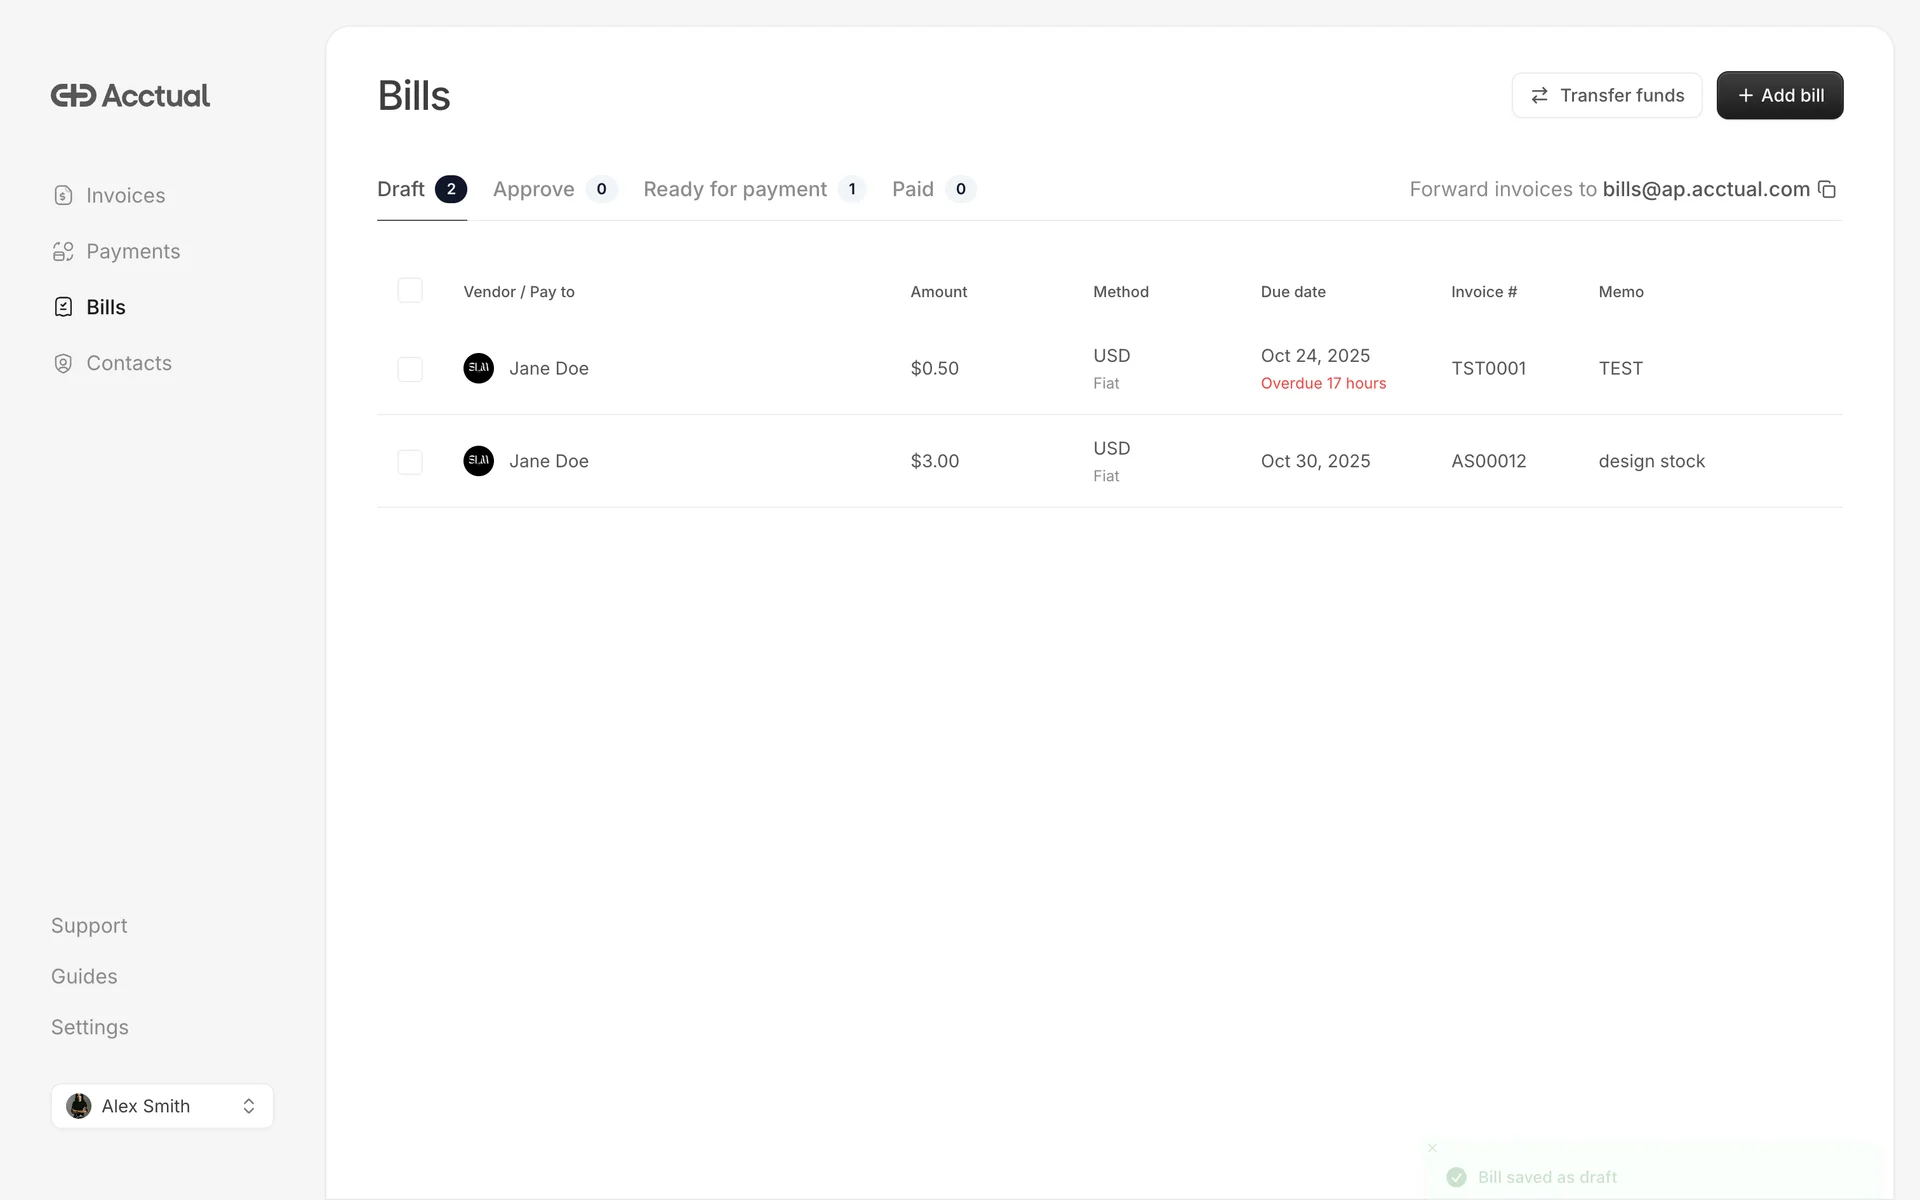
Task: Check the TST0001 bill checkbox
Action: (x=410, y=369)
